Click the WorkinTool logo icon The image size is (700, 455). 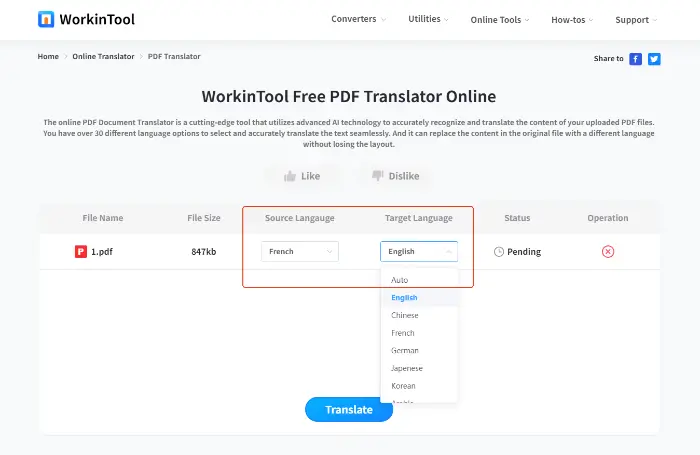[x=46, y=19]
